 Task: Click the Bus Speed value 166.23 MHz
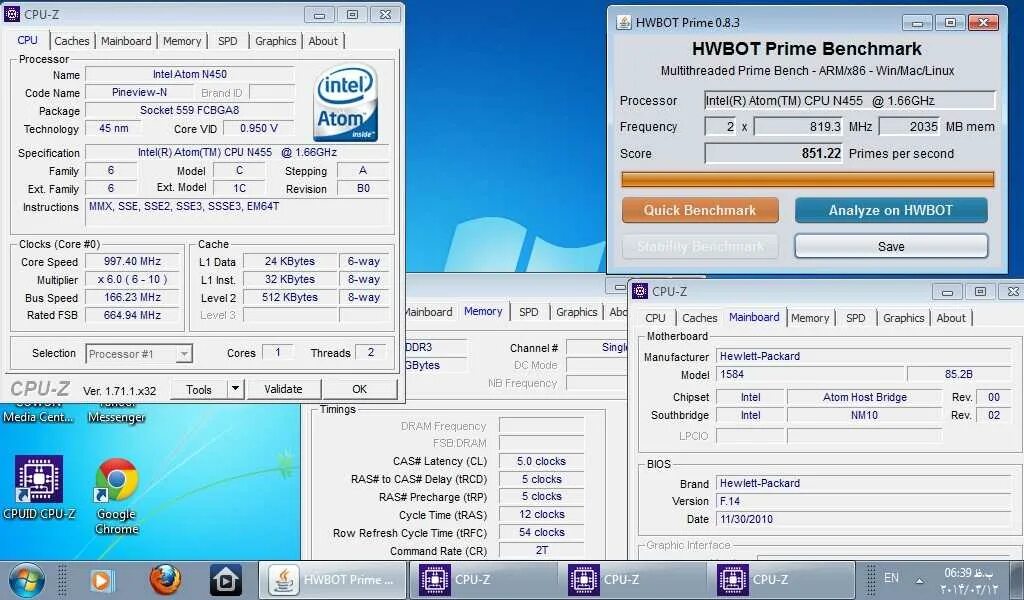click(x=133, y=297)
